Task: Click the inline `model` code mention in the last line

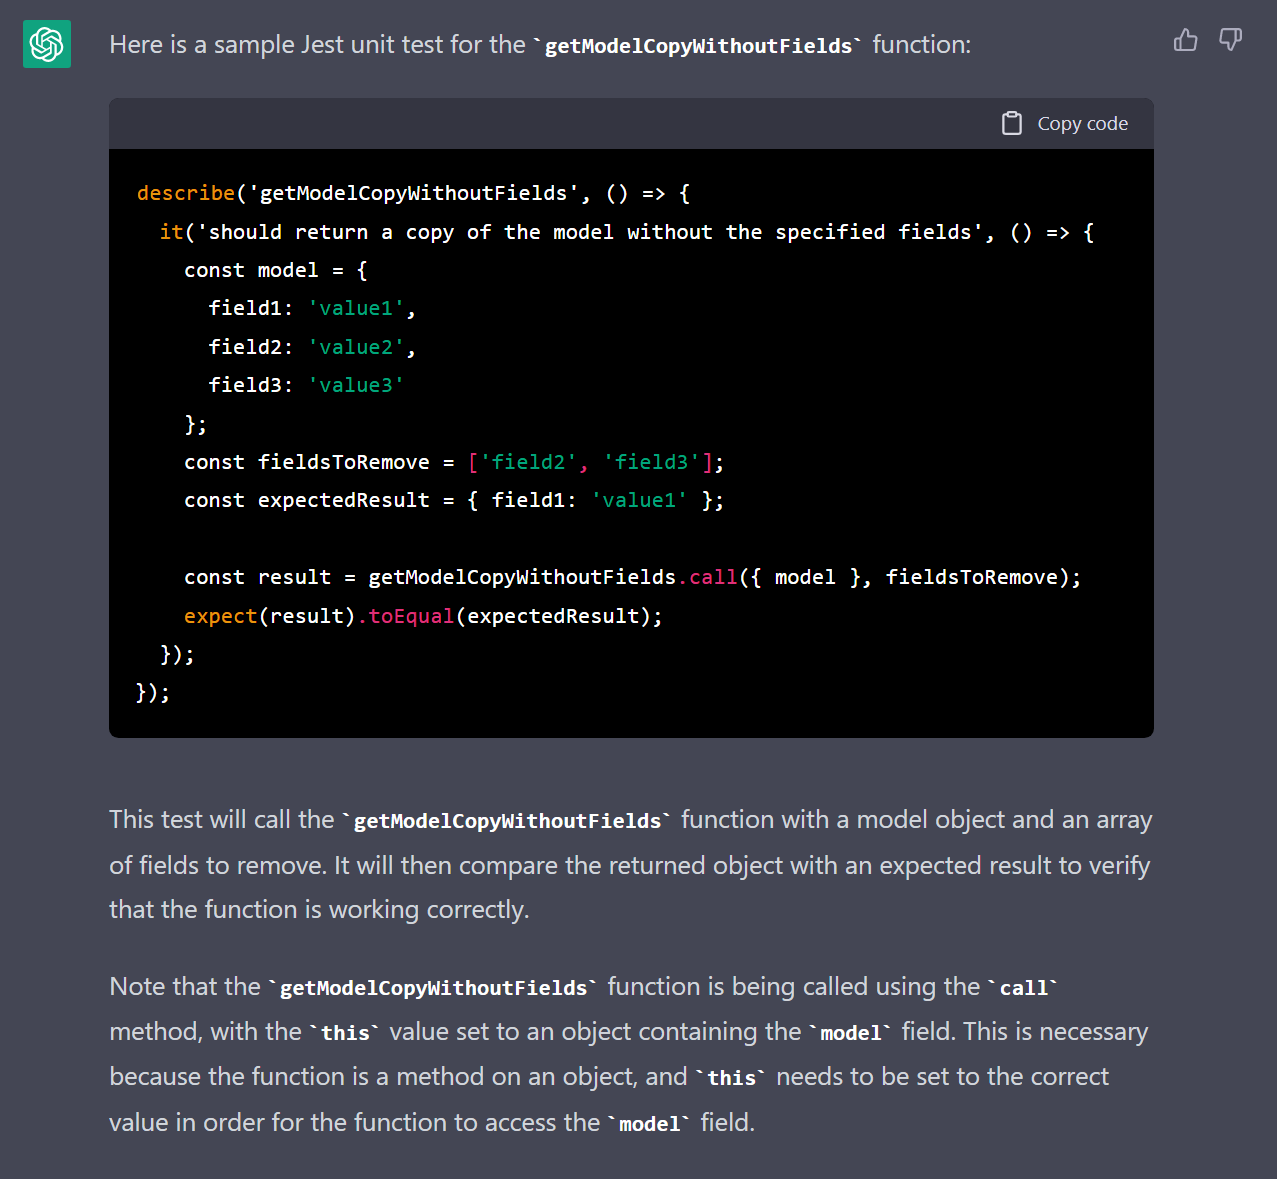Action: (650, 1123)
